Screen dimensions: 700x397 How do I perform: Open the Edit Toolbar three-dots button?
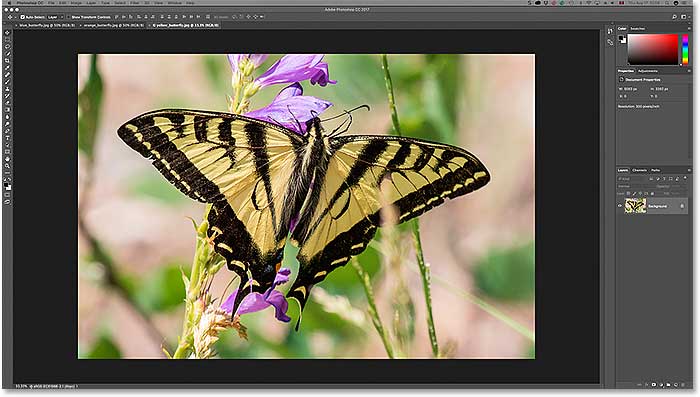pyautogui.click(x=7, y=172)
